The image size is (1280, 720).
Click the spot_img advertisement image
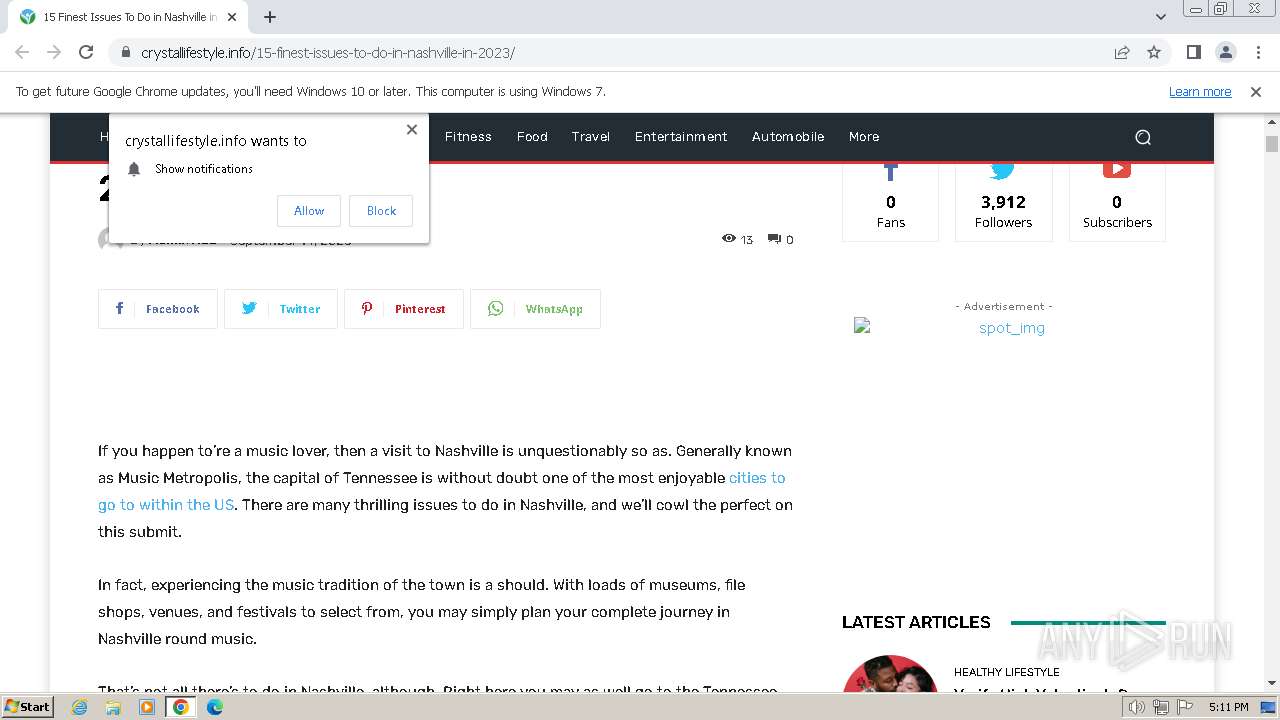tap(1003, 328)
